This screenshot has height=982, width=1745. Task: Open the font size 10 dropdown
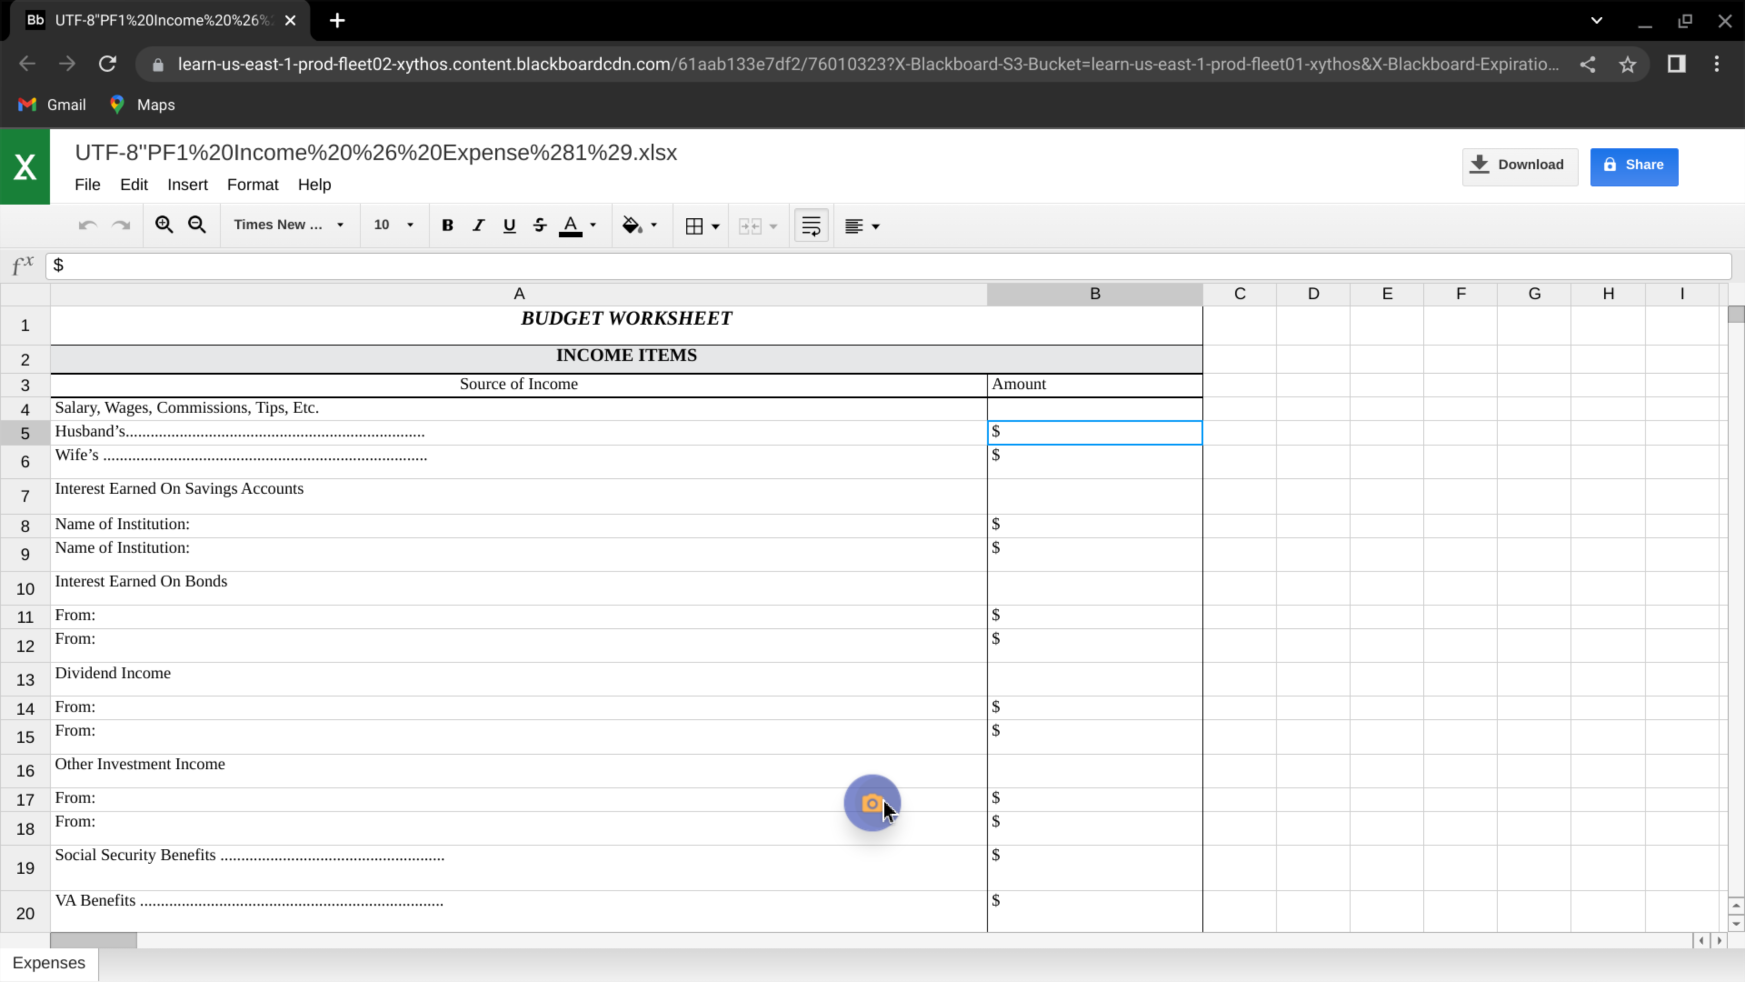(393, 225)
